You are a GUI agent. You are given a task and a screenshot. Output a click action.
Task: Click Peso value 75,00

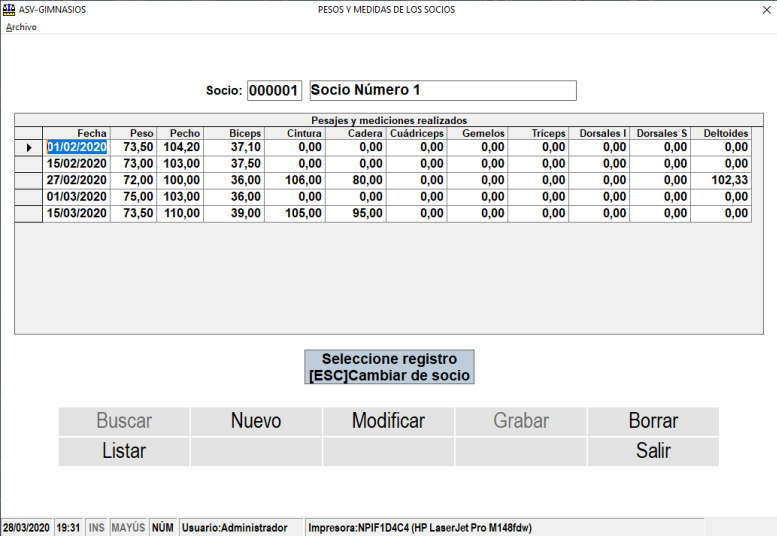point(134,197)
